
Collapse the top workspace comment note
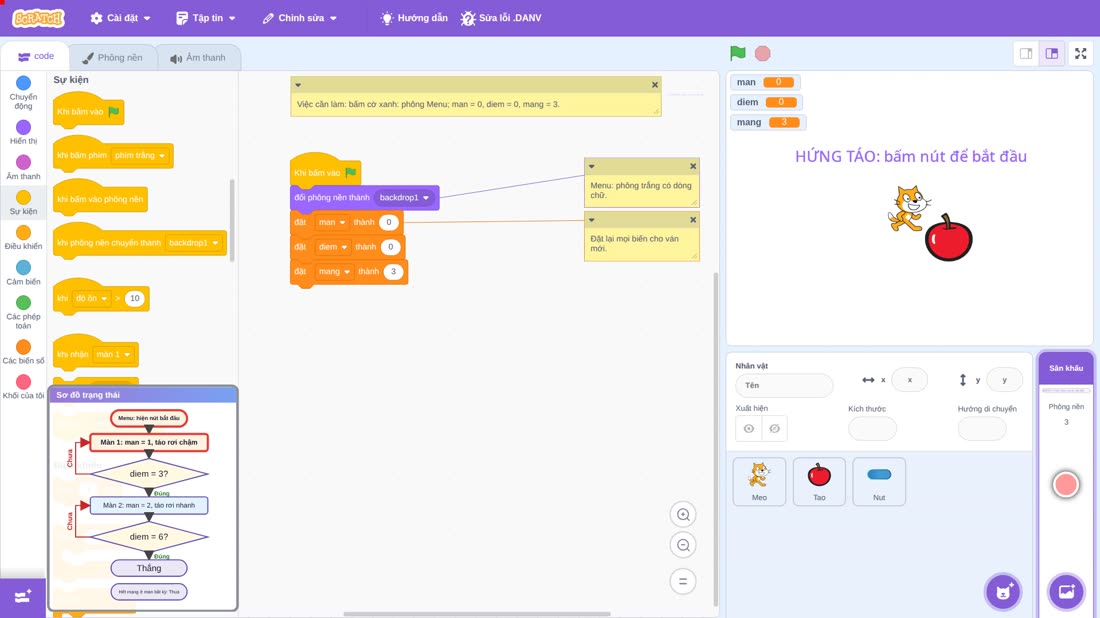[x=298, y=85]
